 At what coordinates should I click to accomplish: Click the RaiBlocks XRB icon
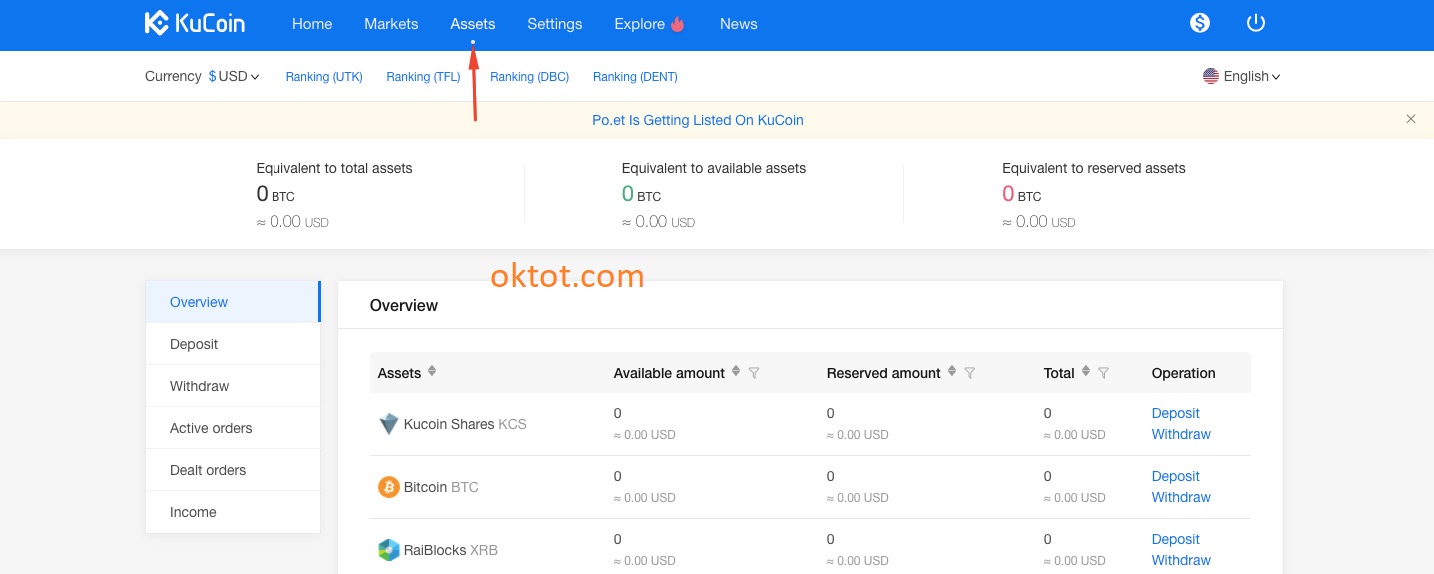[x=389, y=550]
